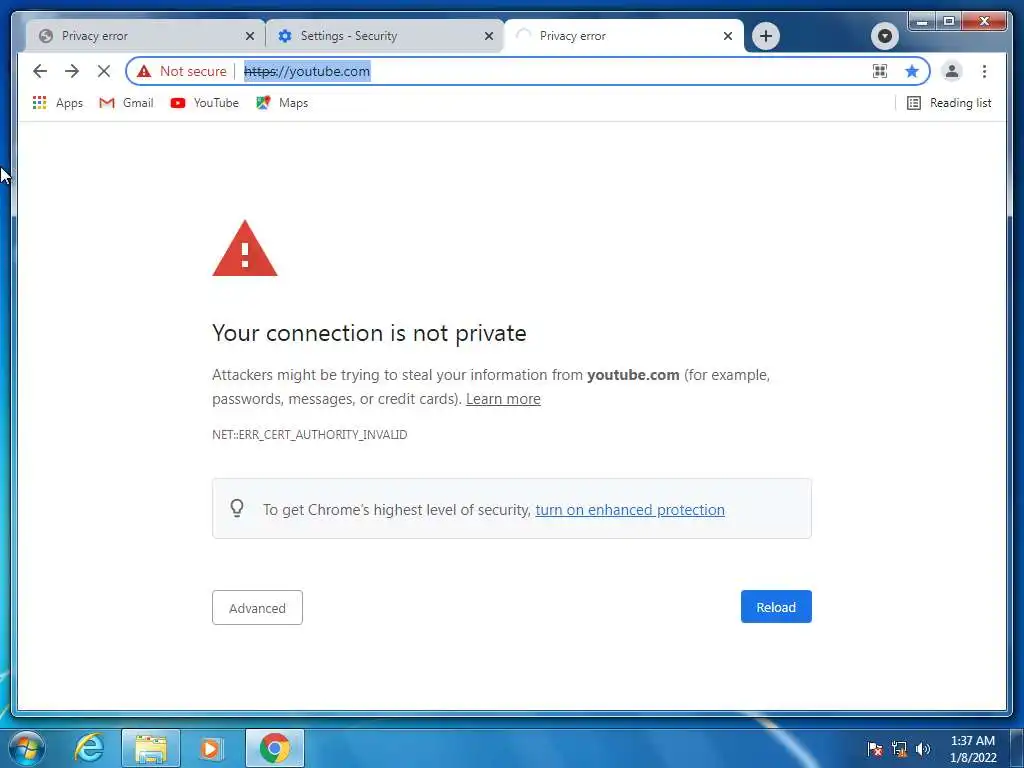Open Windows Explorer from taskbar
The width and height of the screenshot is (1024, 768).
151,748
